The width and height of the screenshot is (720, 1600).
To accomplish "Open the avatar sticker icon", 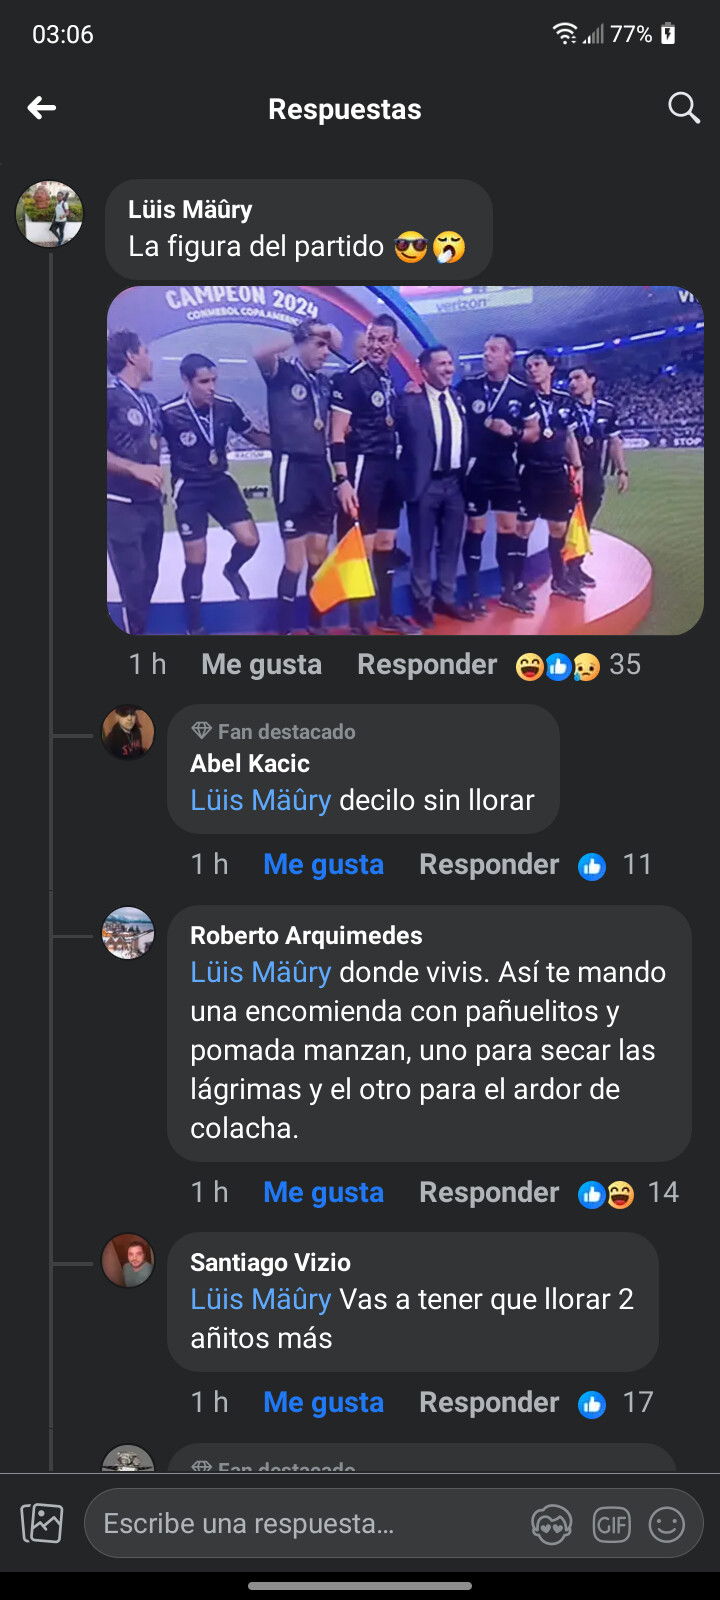I will (x=551, y=1525).
